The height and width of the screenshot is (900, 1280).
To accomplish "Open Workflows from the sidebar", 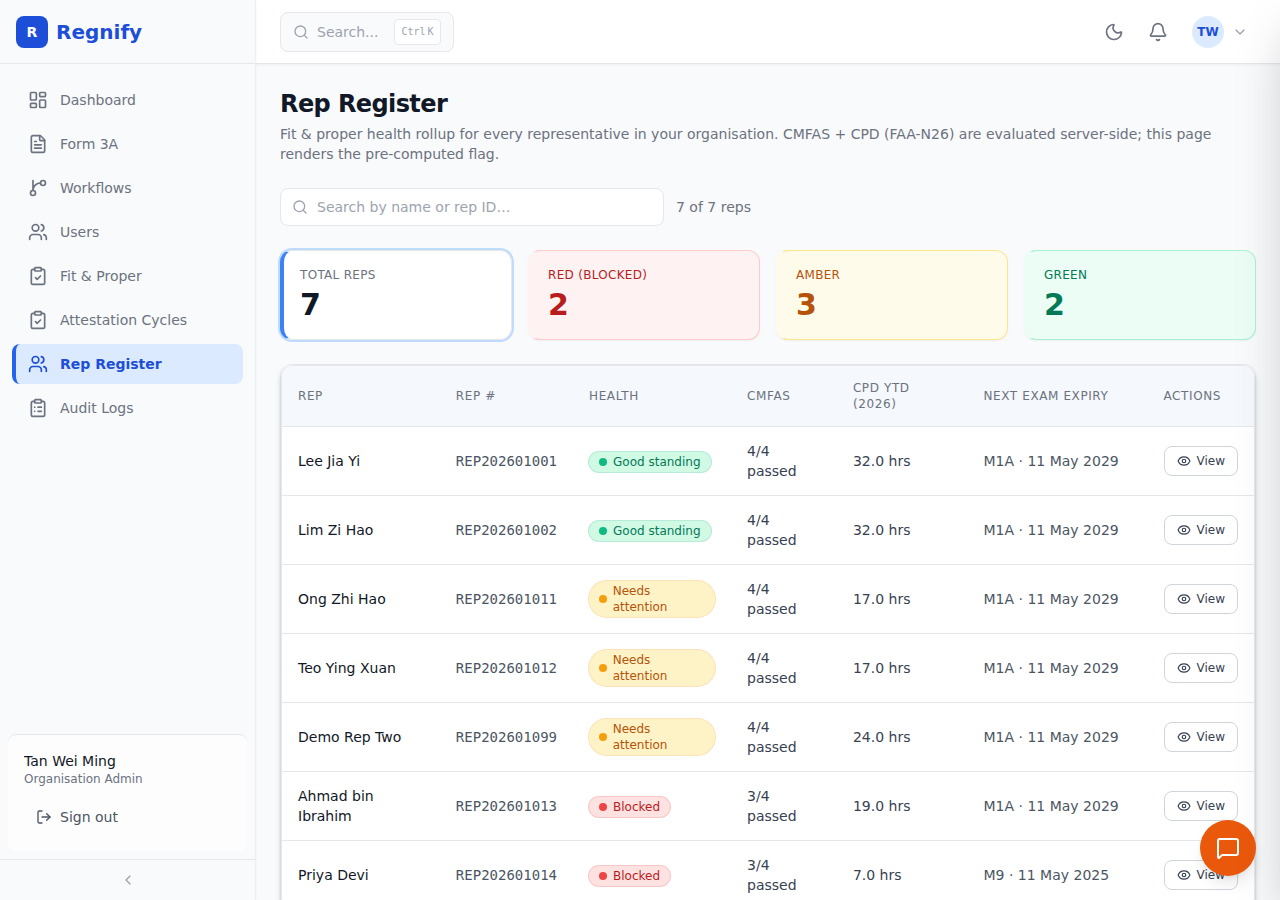I will point(127,188).
